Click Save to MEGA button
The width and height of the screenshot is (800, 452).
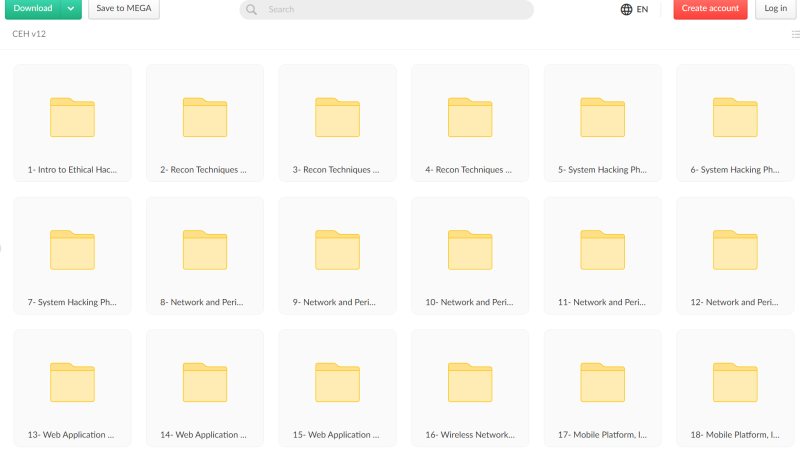[124, 9]
